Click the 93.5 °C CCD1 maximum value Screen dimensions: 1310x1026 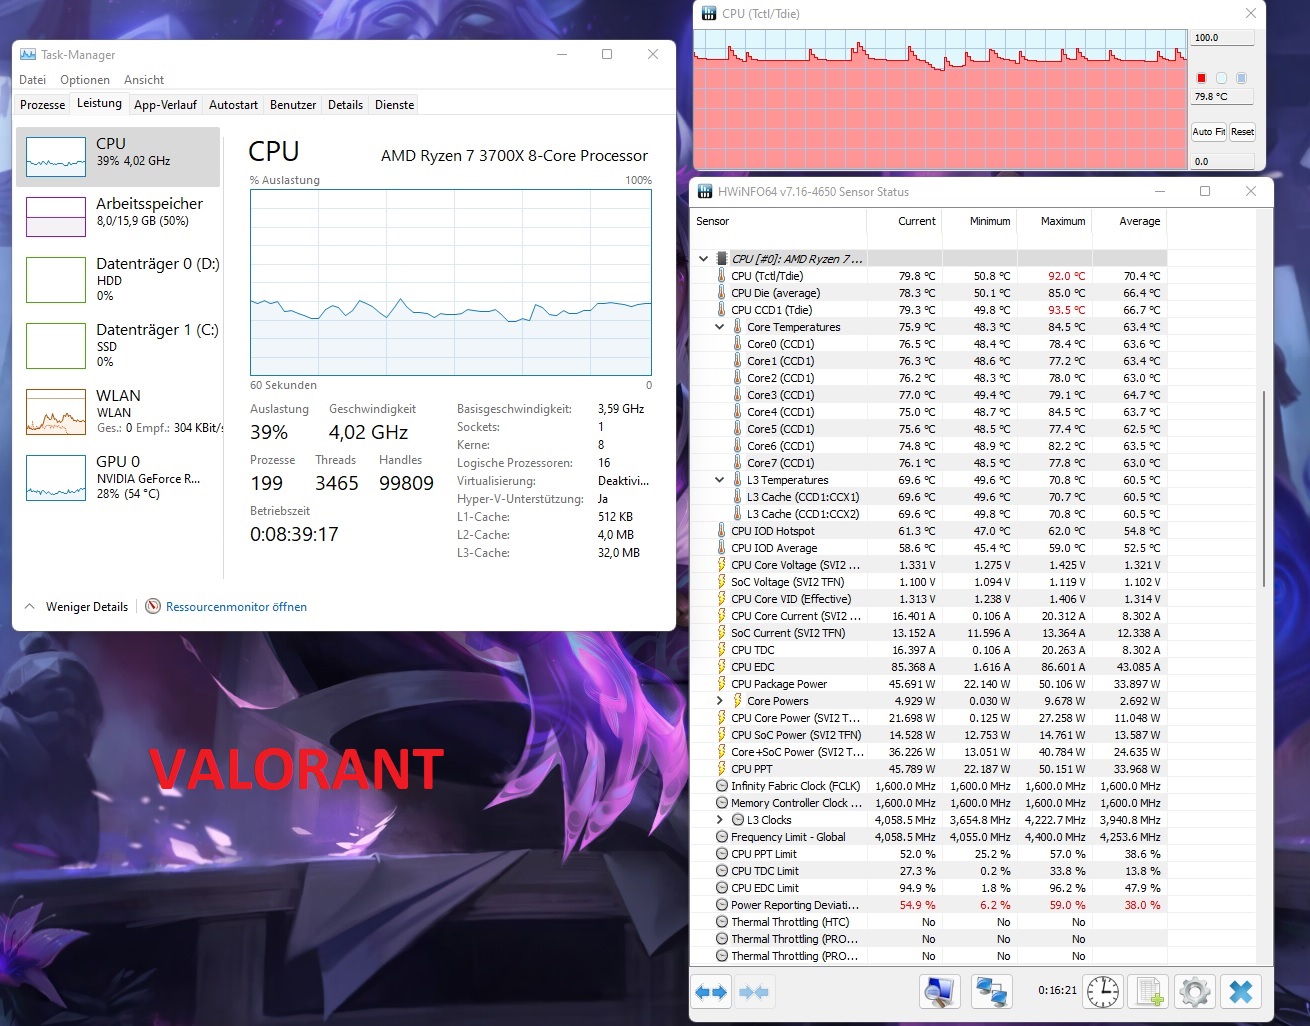click(1066, 310)
